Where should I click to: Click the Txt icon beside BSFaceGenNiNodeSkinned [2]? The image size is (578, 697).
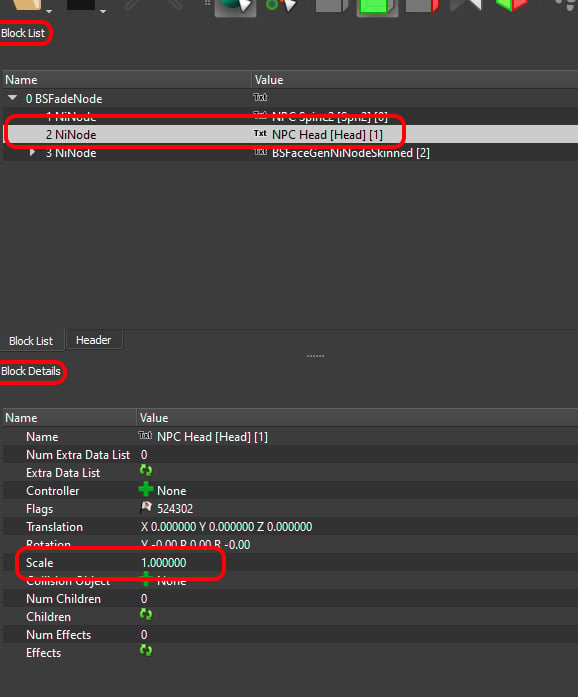pos(260,152)
